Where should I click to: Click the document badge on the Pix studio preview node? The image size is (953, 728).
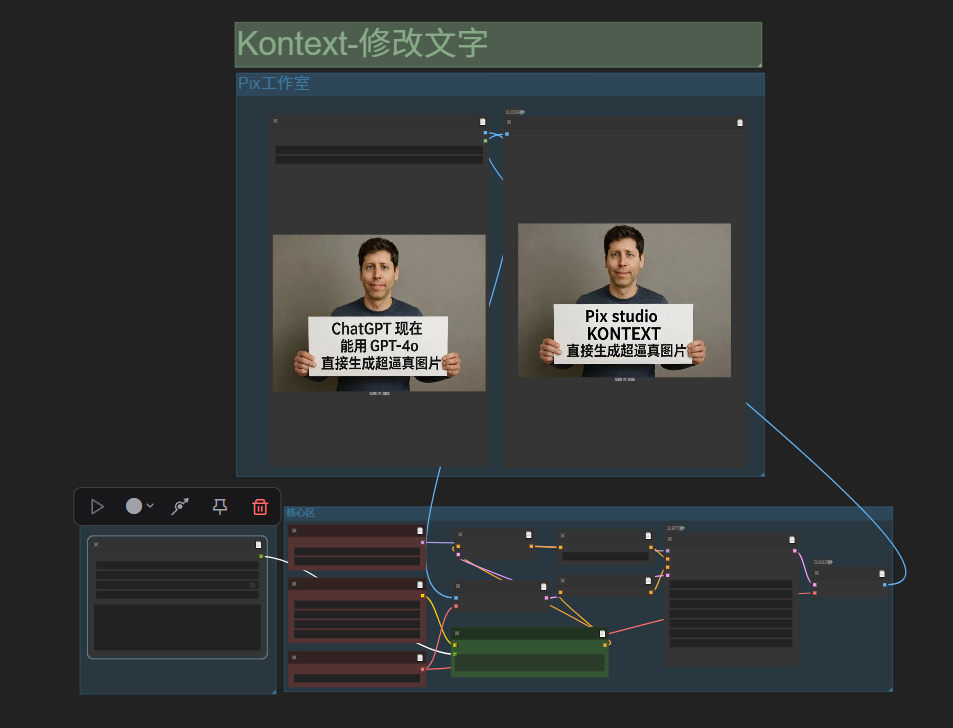point(740,123)
